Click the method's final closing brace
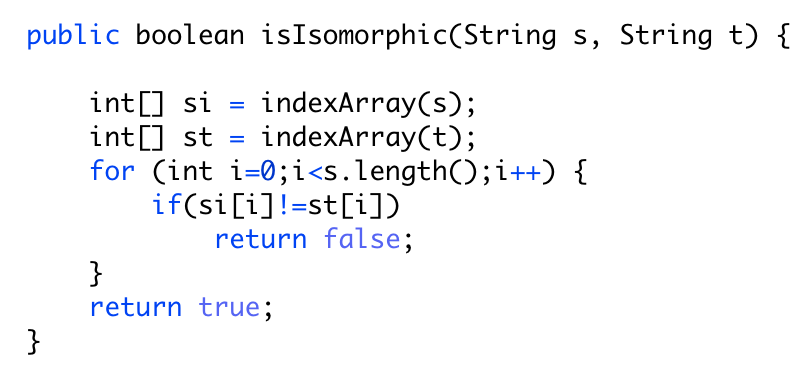Screen dimensions: 810x370 pos(34,342)
